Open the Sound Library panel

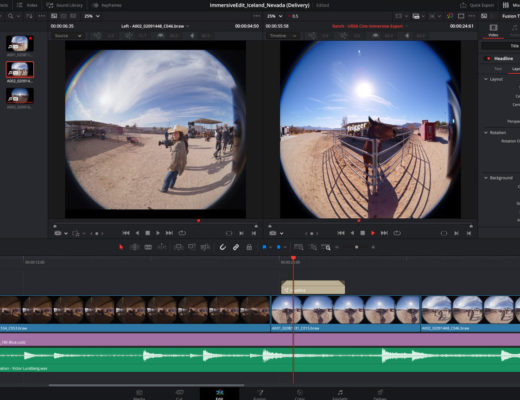(x=65, y=5)
